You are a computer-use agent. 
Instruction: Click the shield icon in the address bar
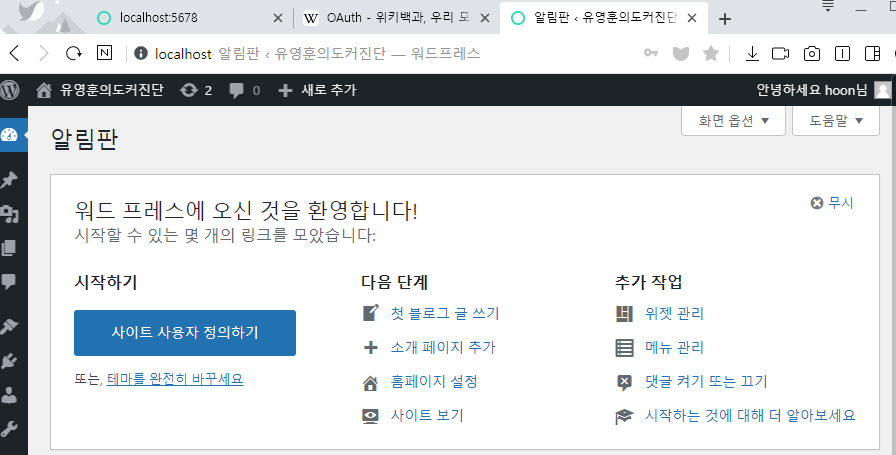tap(681, 54)
